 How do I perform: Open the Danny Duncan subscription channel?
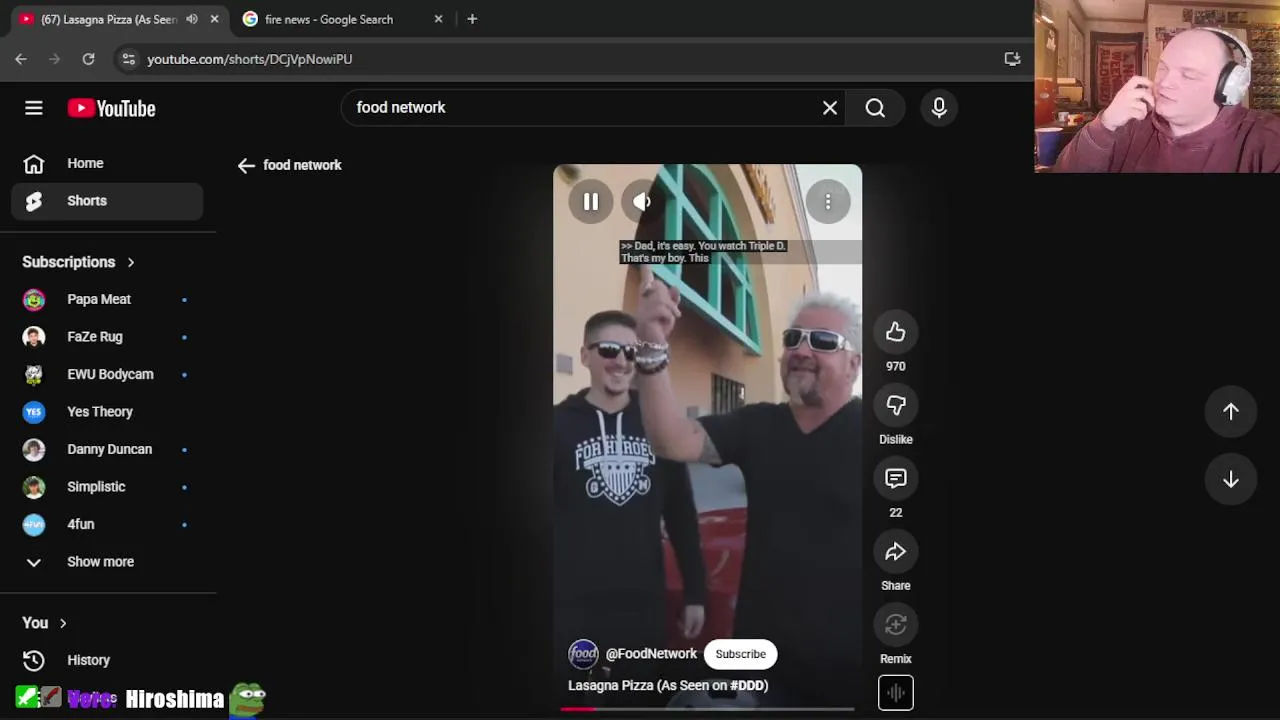pos(108,449)
